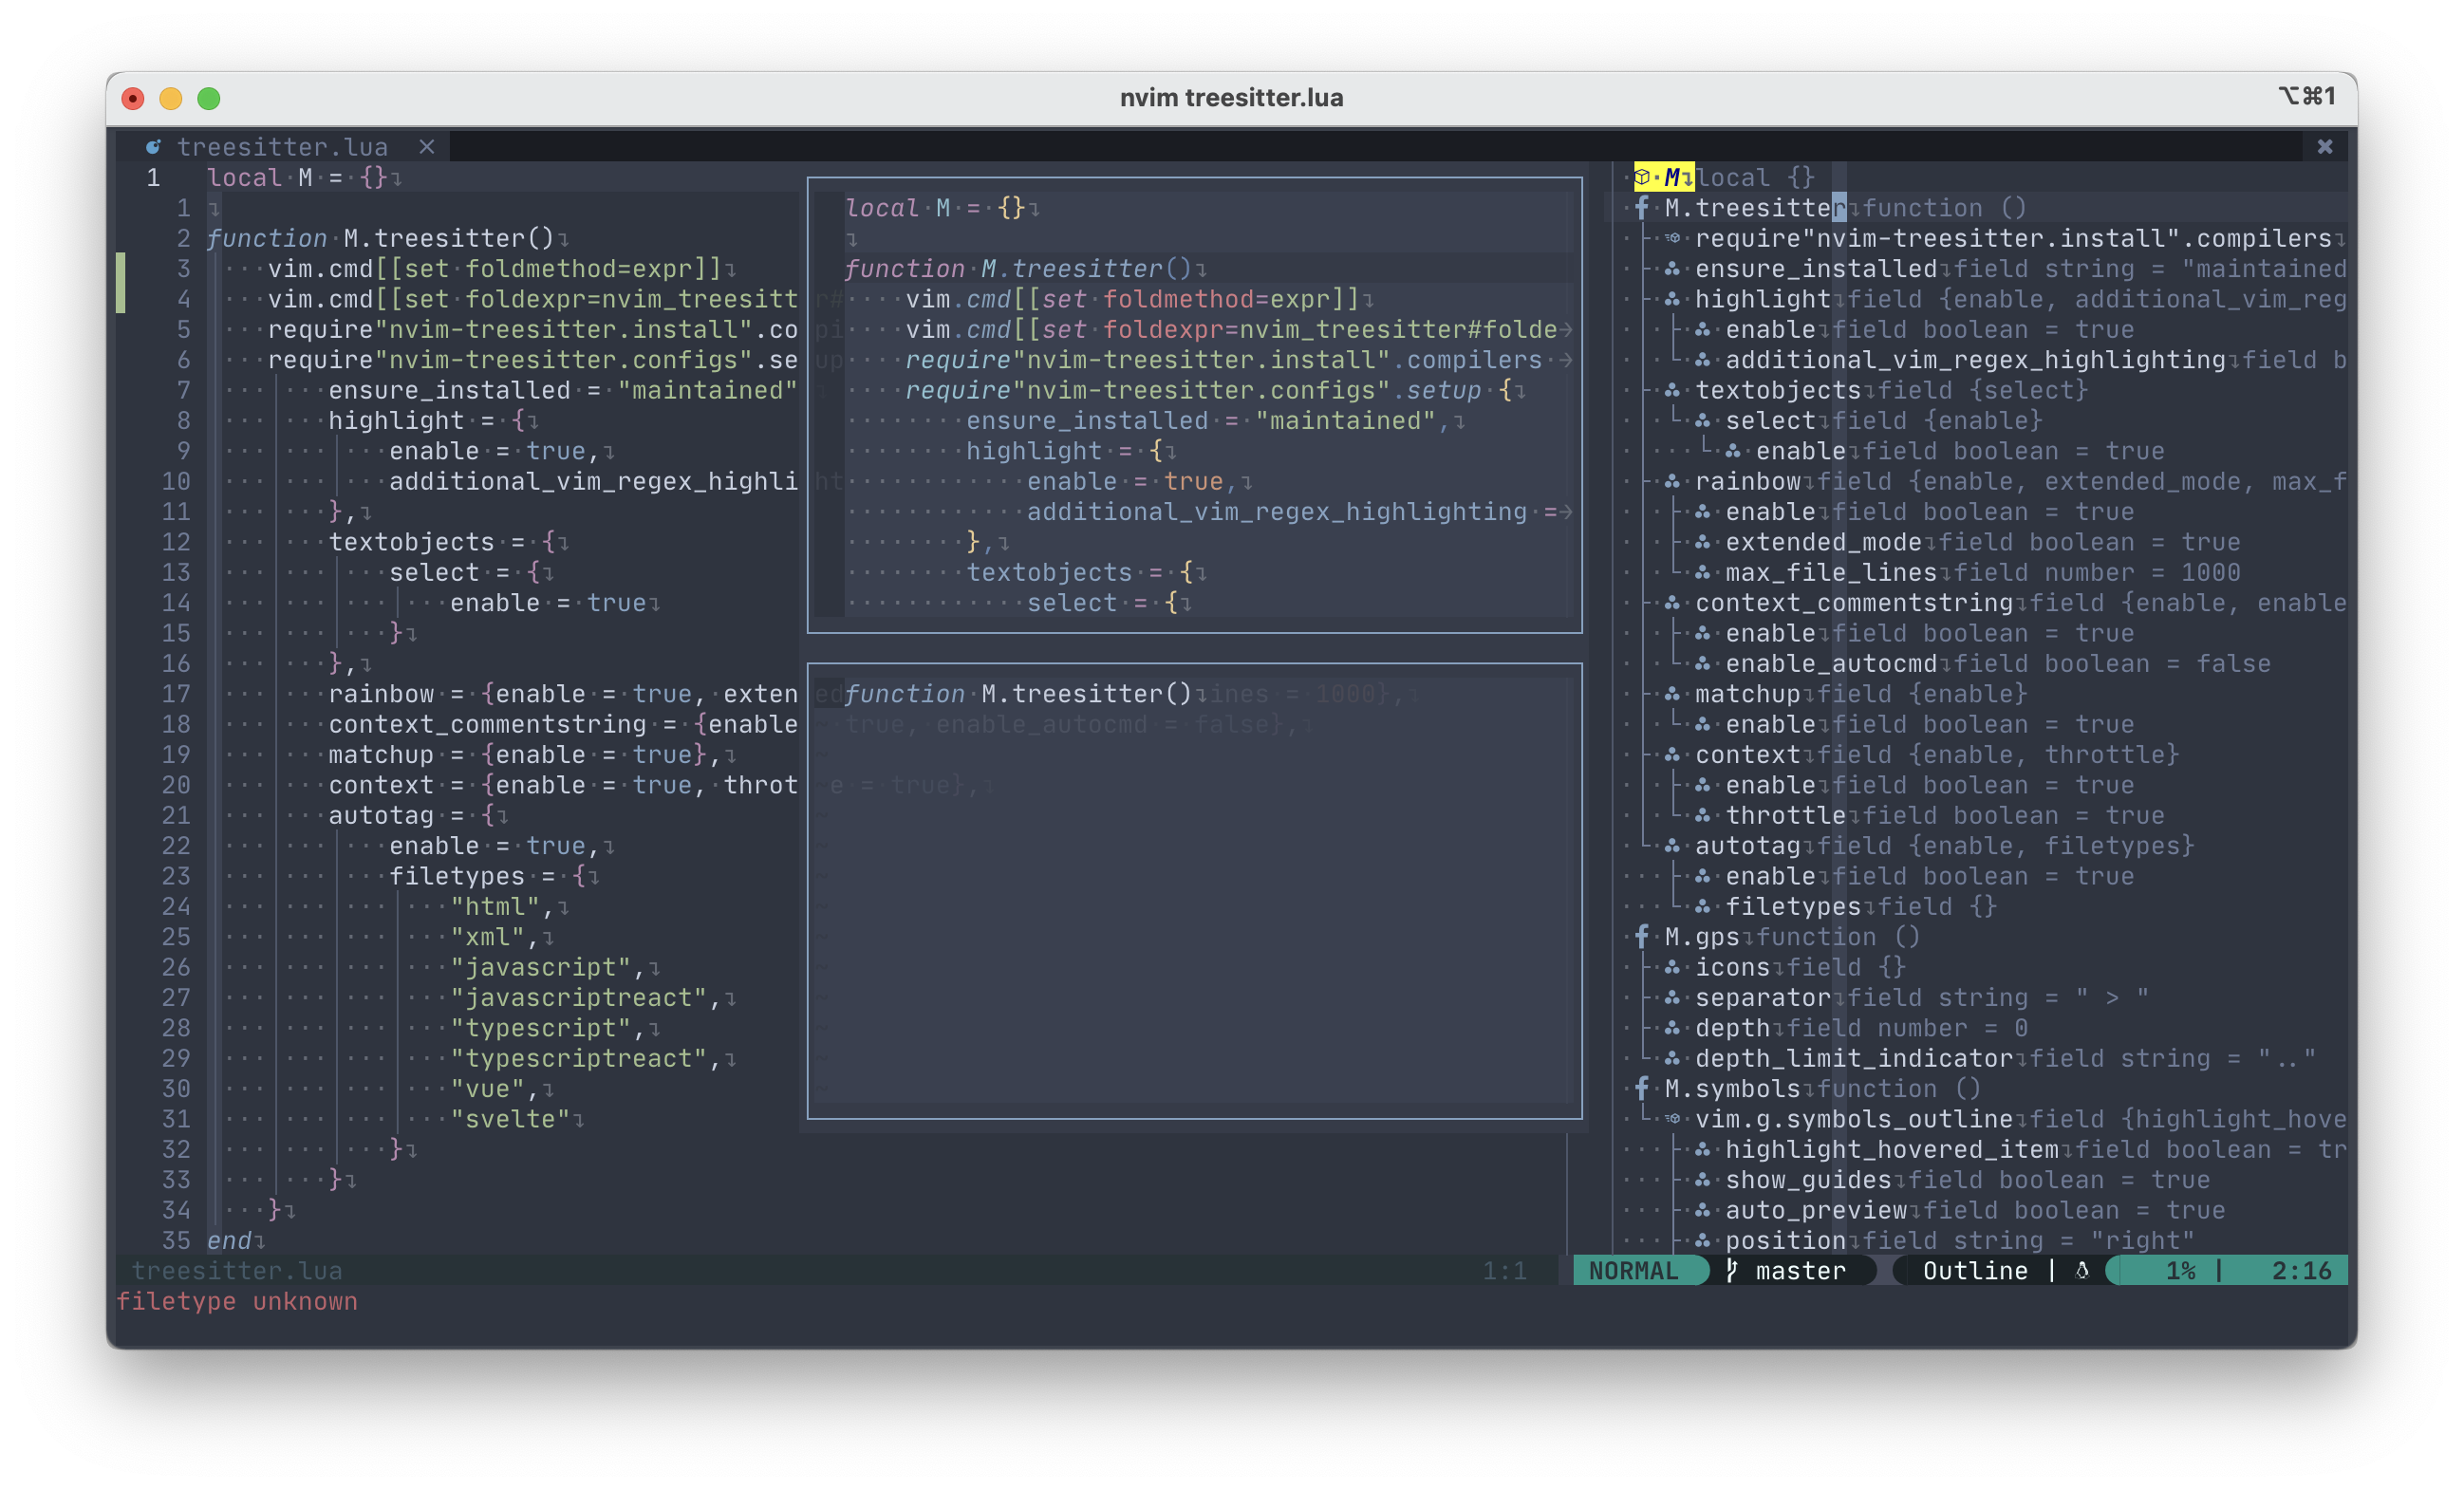Switch to the treesitter.lua tab

tap(283, 146)
